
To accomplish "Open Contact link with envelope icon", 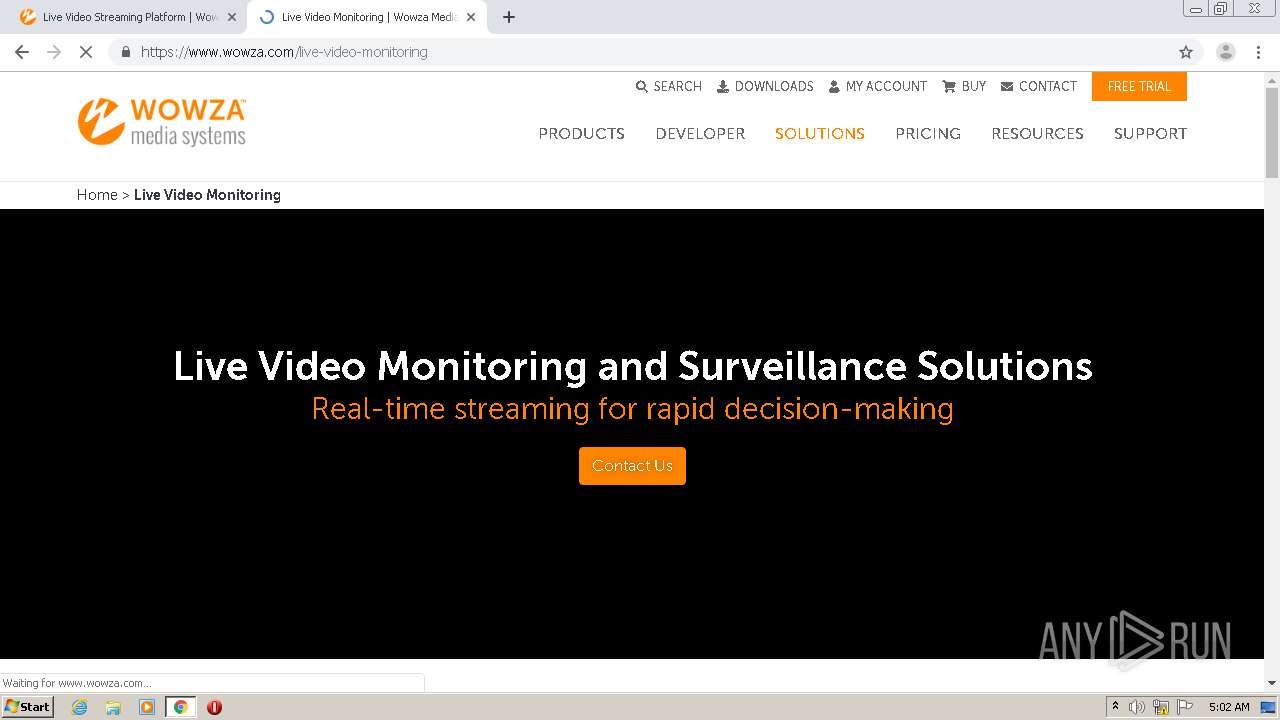I will click(x=1038, y=87).
